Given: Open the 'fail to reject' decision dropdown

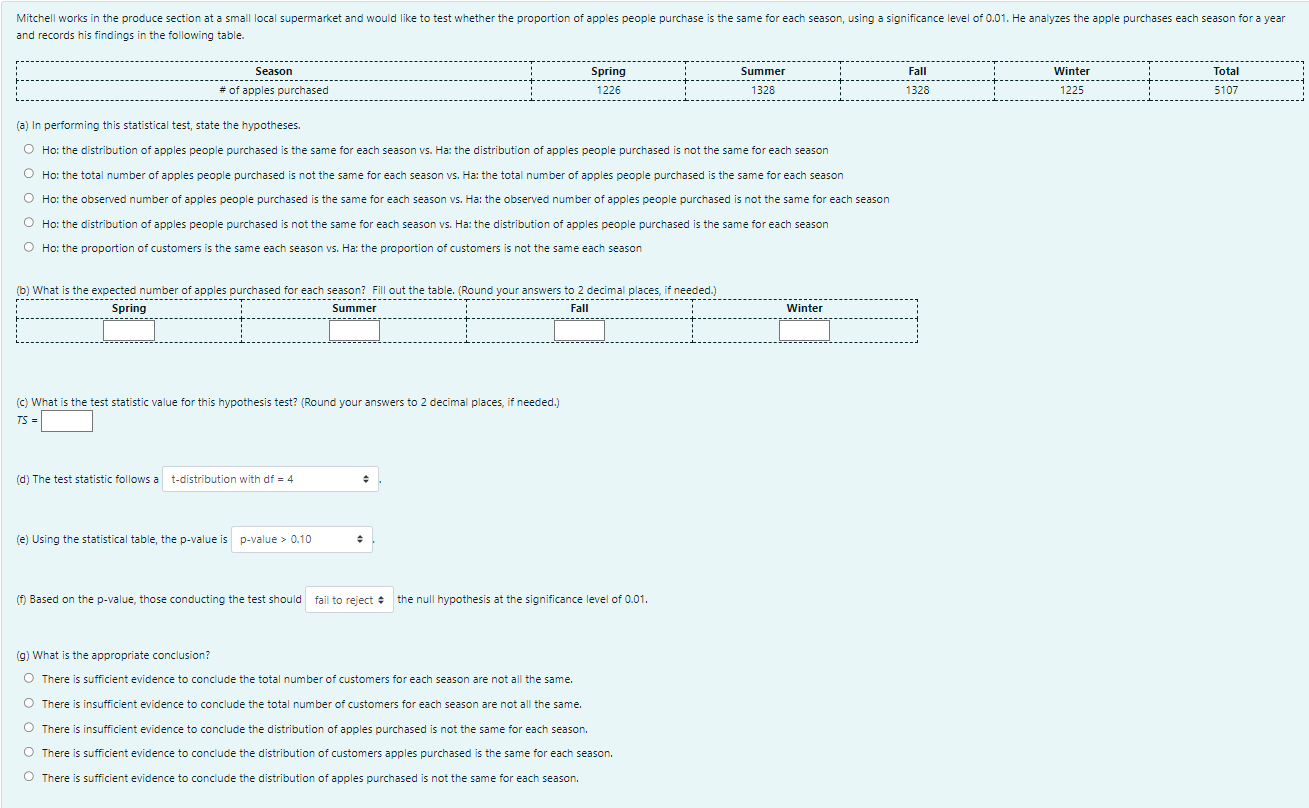Looking at the screenshot, I should coord(349,600).
